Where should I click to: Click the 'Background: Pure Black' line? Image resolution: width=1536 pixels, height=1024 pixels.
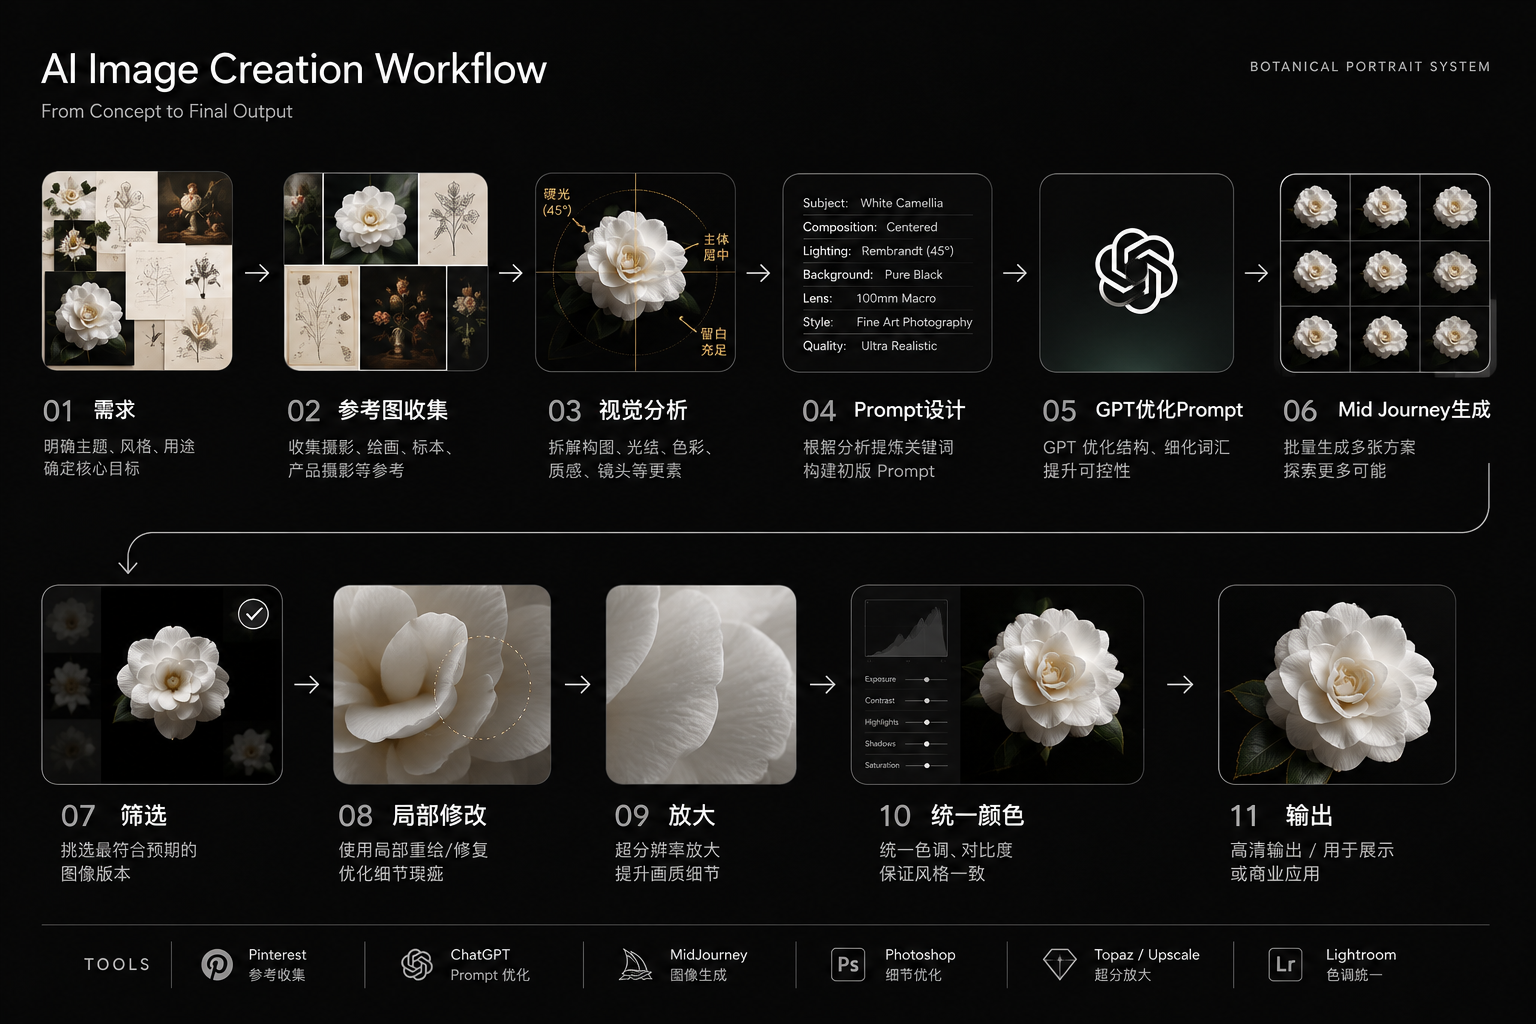[873, 274]
